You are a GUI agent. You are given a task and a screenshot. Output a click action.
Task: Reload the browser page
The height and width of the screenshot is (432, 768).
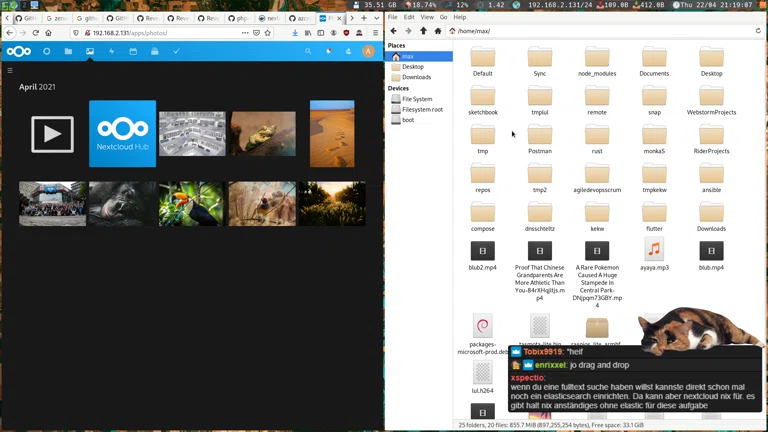pos(35,33)
